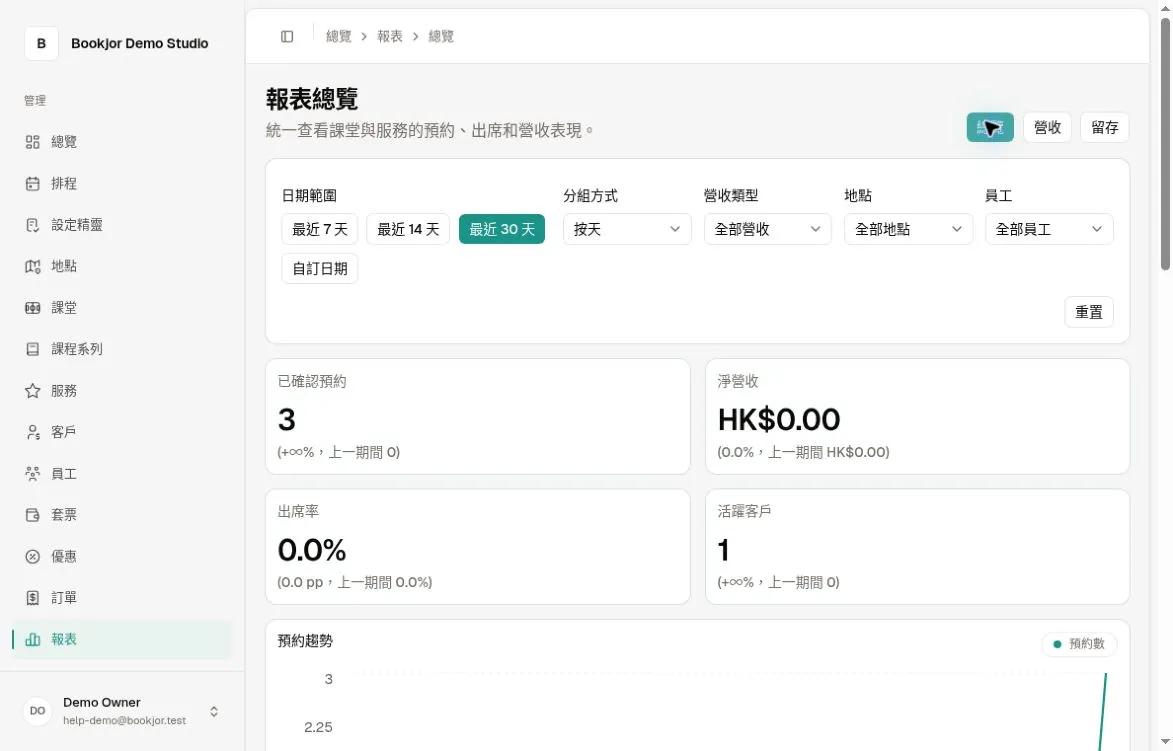1173x751 pixels.
Task: Go to 報表 in the breadcrumb
Action: point(390,37)
